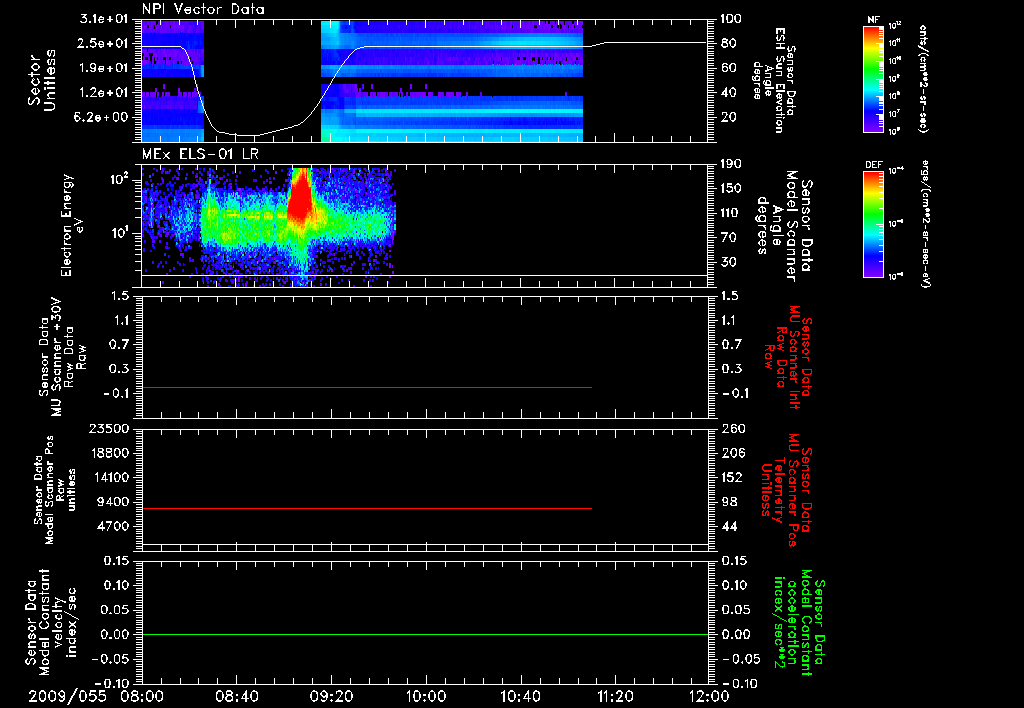
Task: Select the 'MU Scanner +30V Raw Data' label
Action: (x=63, y=357)
